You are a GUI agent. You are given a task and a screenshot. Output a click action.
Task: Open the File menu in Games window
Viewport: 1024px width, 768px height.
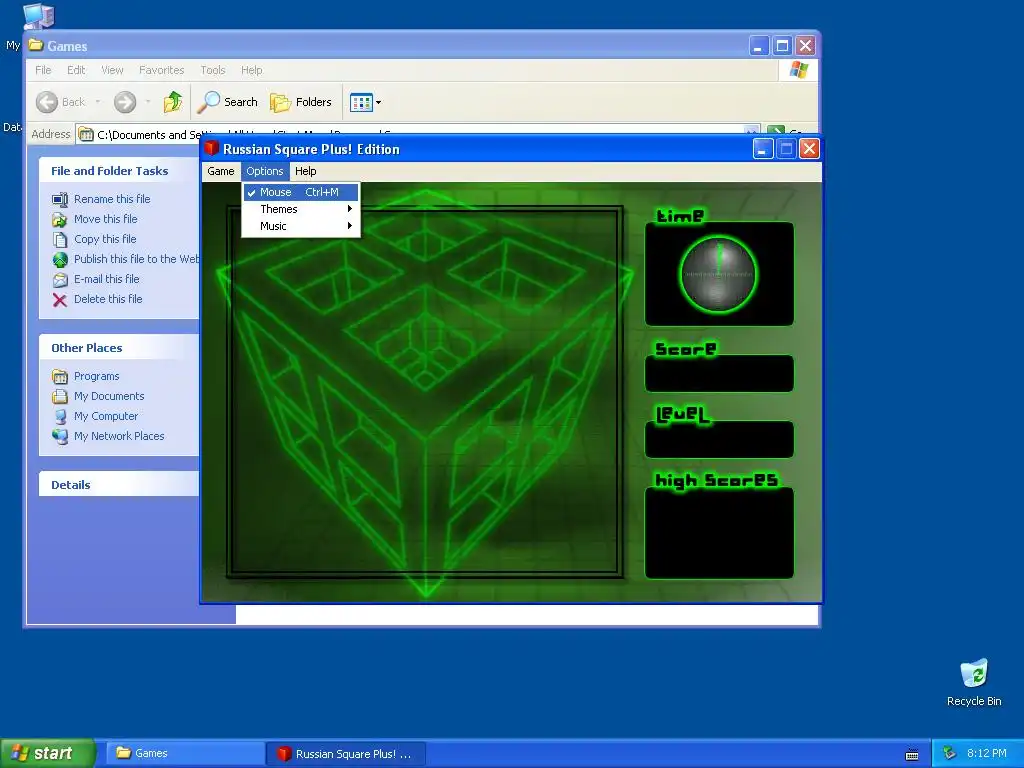43,70
